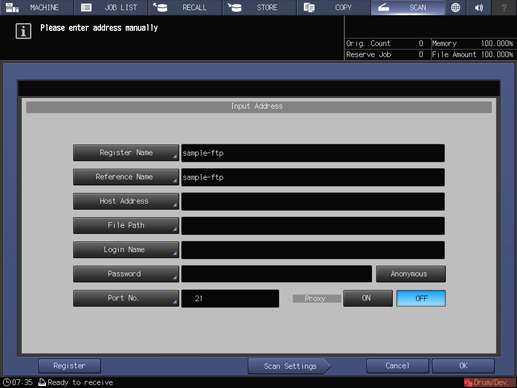Open the Host Address entry button
This screenshot has height=388, width=517.
click(x=126, y=201)
